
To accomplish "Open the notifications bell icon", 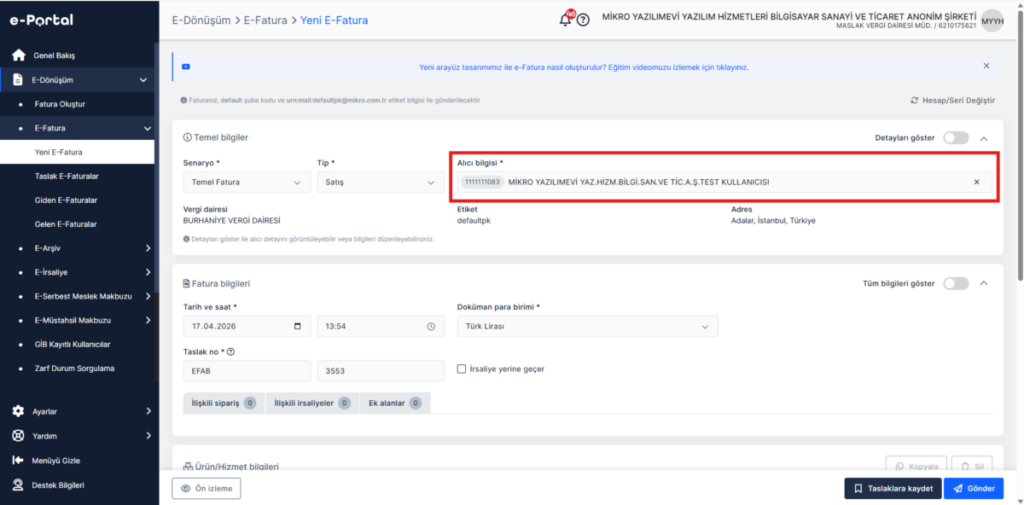I will click(566, 19).
